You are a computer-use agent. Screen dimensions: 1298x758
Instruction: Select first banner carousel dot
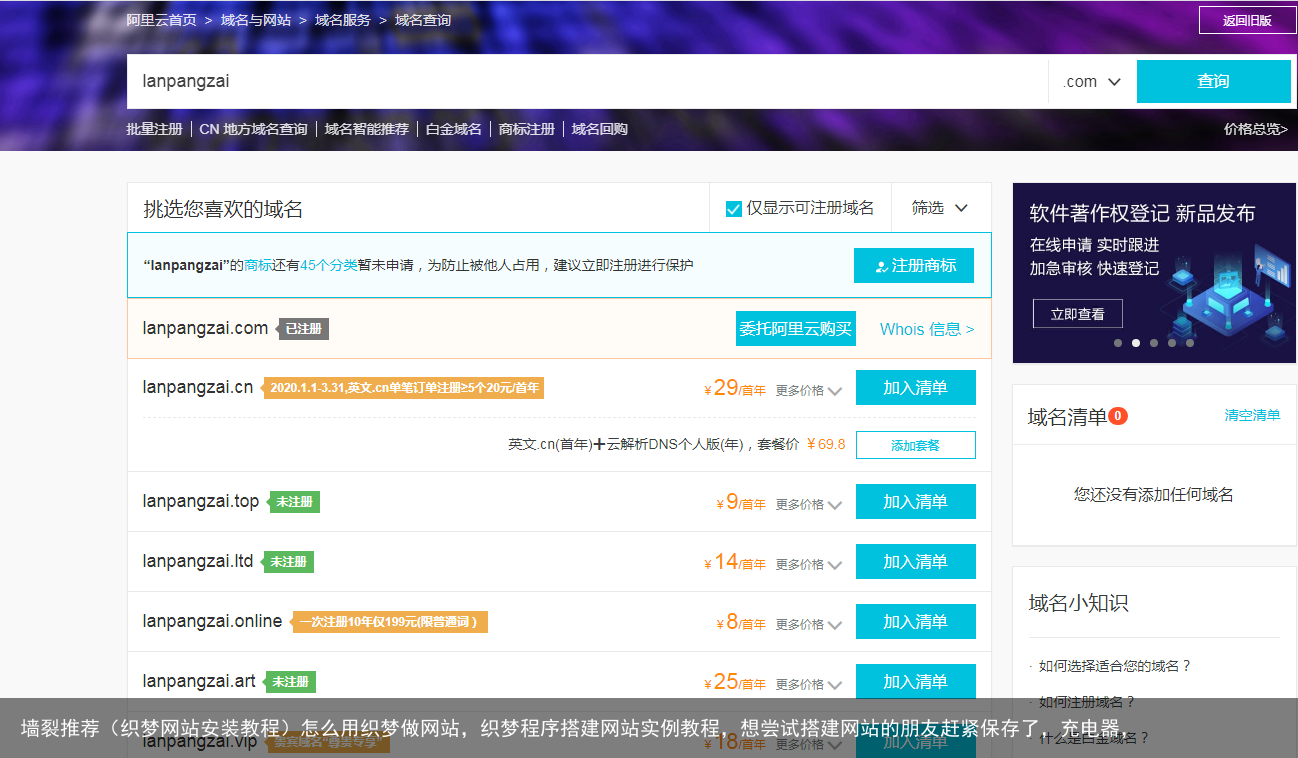tap(1118, 343)
